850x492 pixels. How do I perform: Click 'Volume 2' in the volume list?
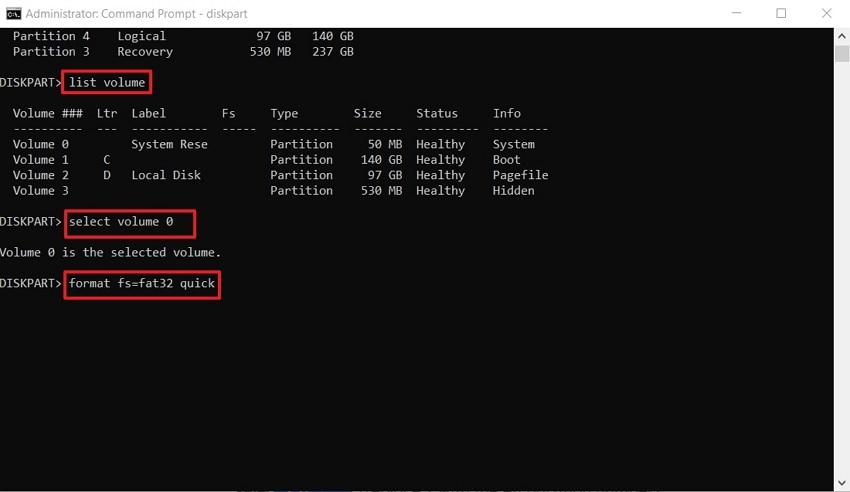click(41, 175)
